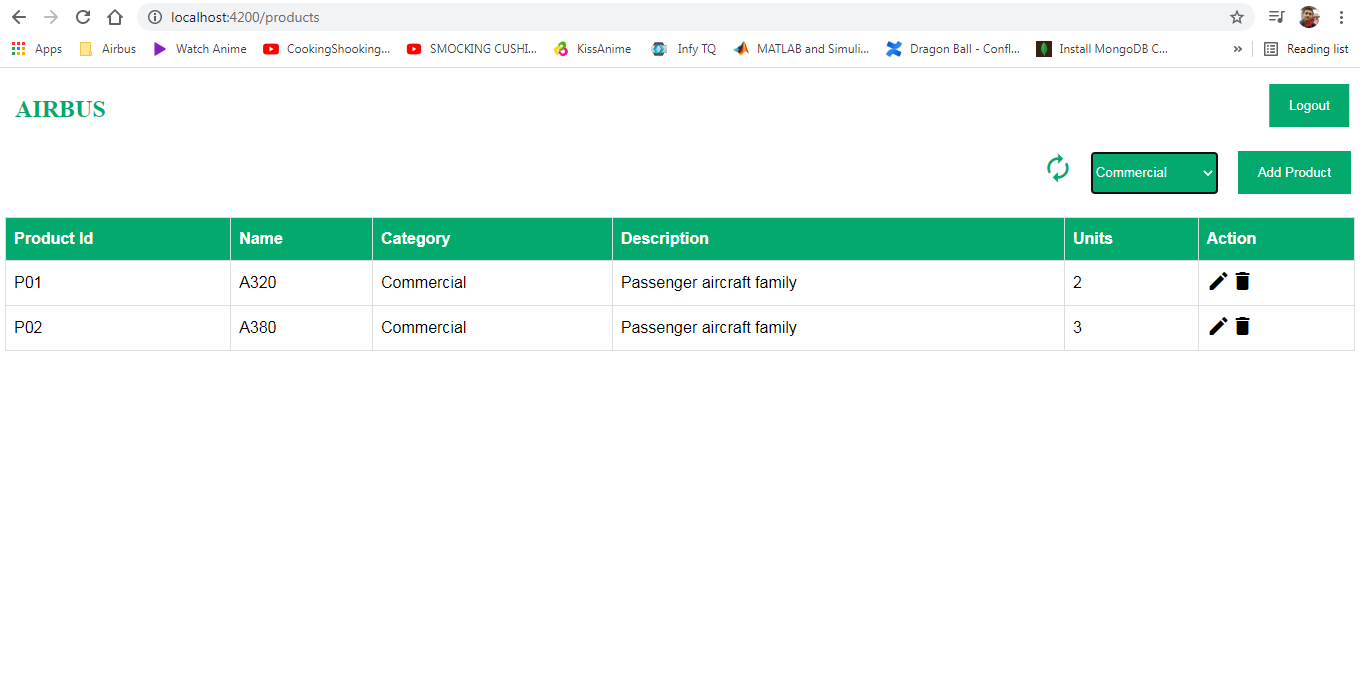Click the Logout button
The width and height of the screenshot is (1360, 685).
[x=1308, y=105]
